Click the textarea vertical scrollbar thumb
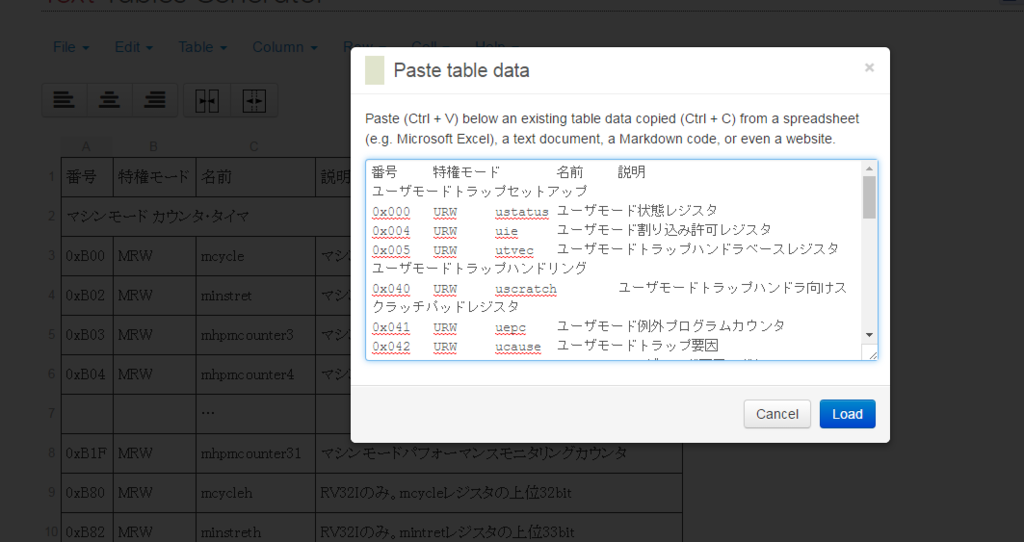 pyautogui.click(x=869, y=197)
